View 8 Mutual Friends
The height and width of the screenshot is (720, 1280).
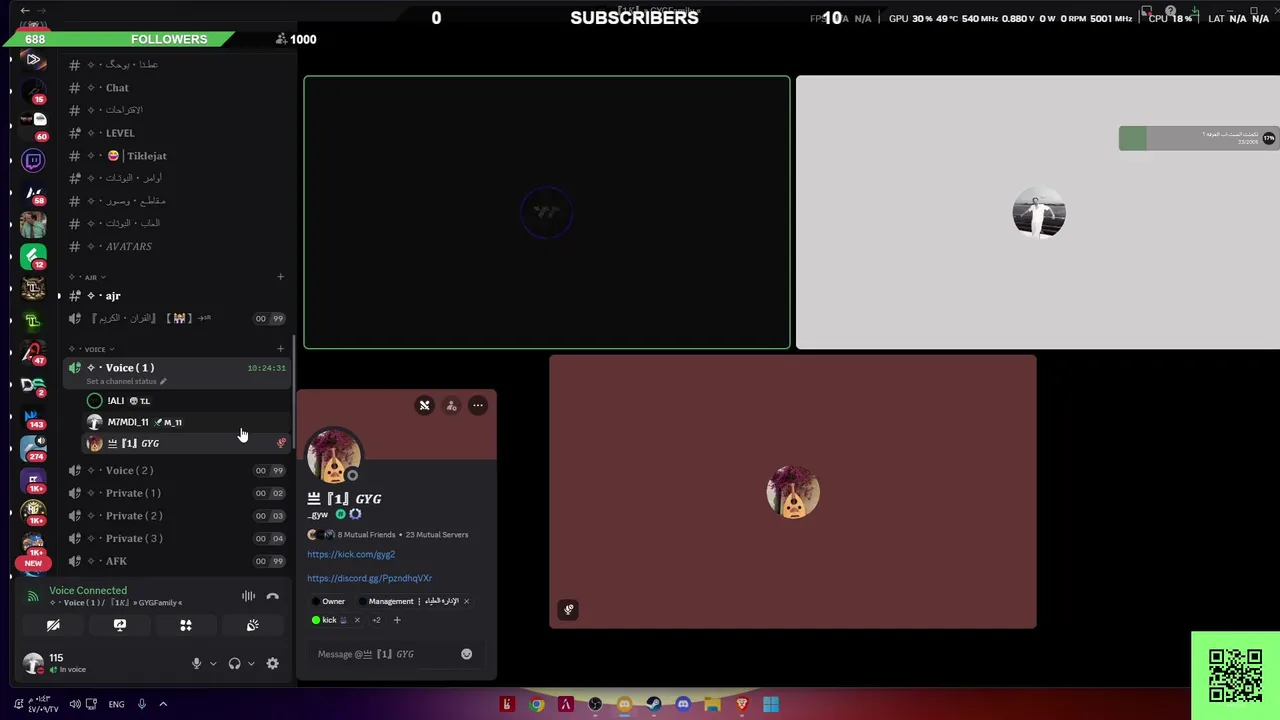pos(366,534)
